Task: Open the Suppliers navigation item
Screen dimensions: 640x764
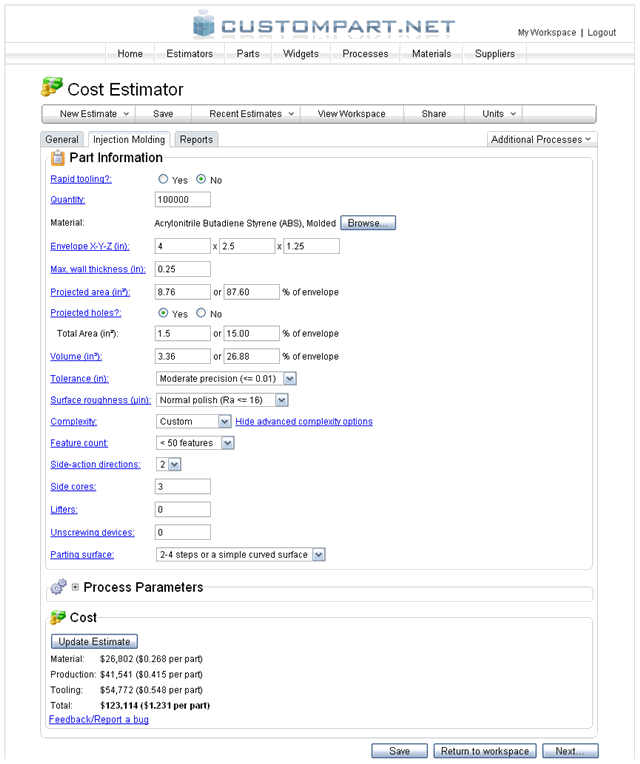Action: [495, 54]
